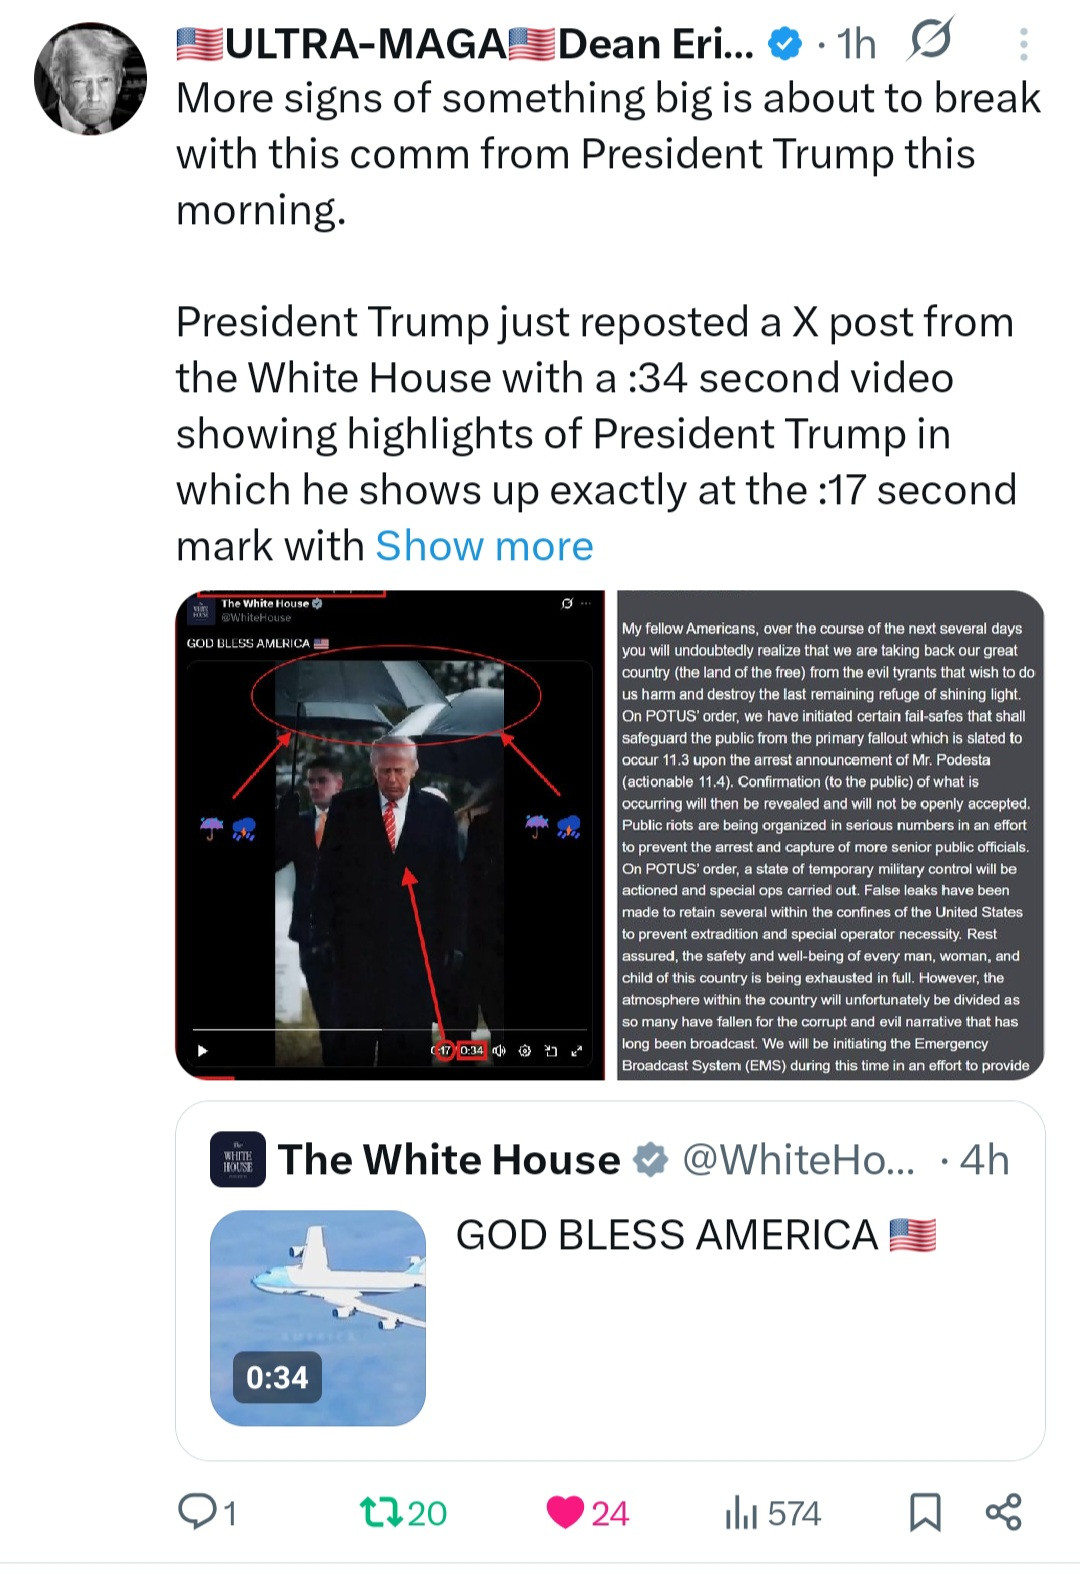
Task: Open the umbrella video screenshot image
Action: click(x=390, y=835)
